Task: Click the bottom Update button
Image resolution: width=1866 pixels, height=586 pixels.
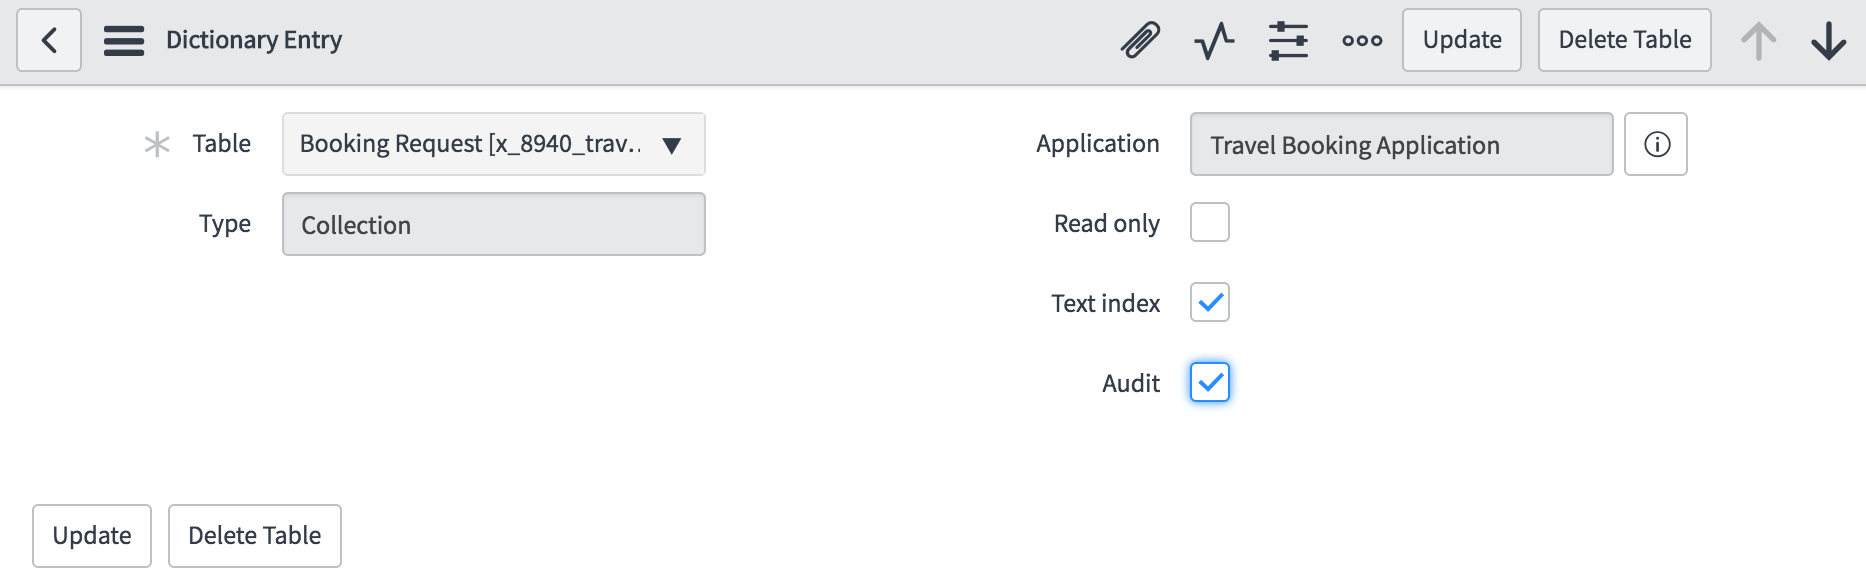Action: (92, 536)
